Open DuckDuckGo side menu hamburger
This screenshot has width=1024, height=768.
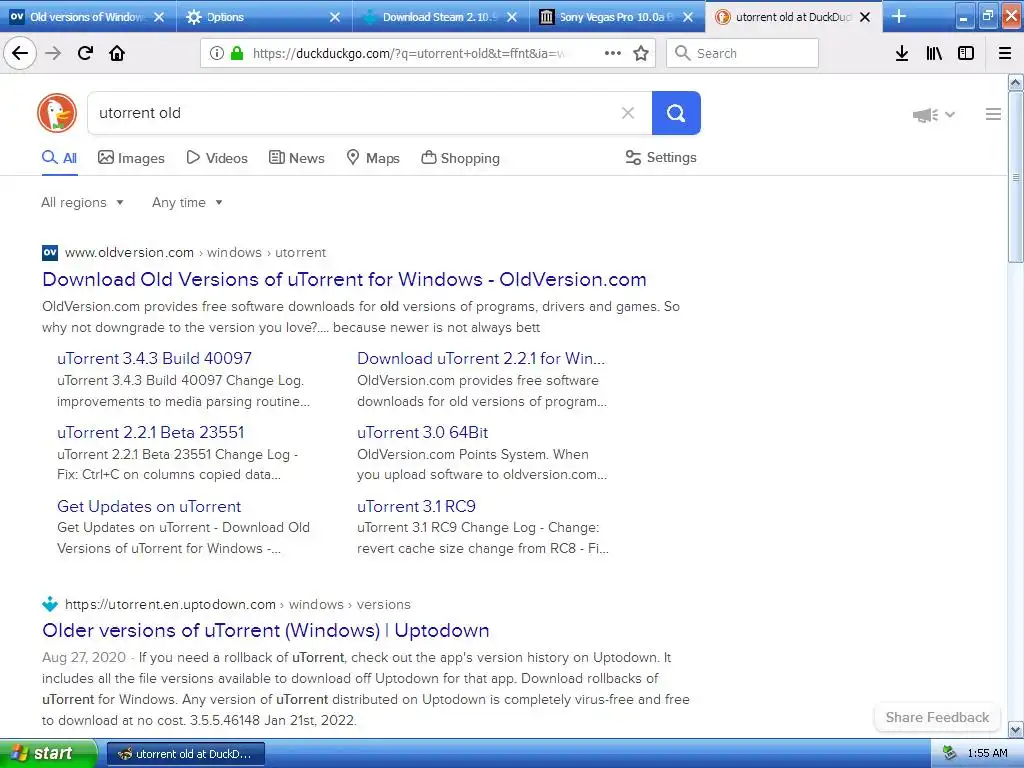click(993, 114)
